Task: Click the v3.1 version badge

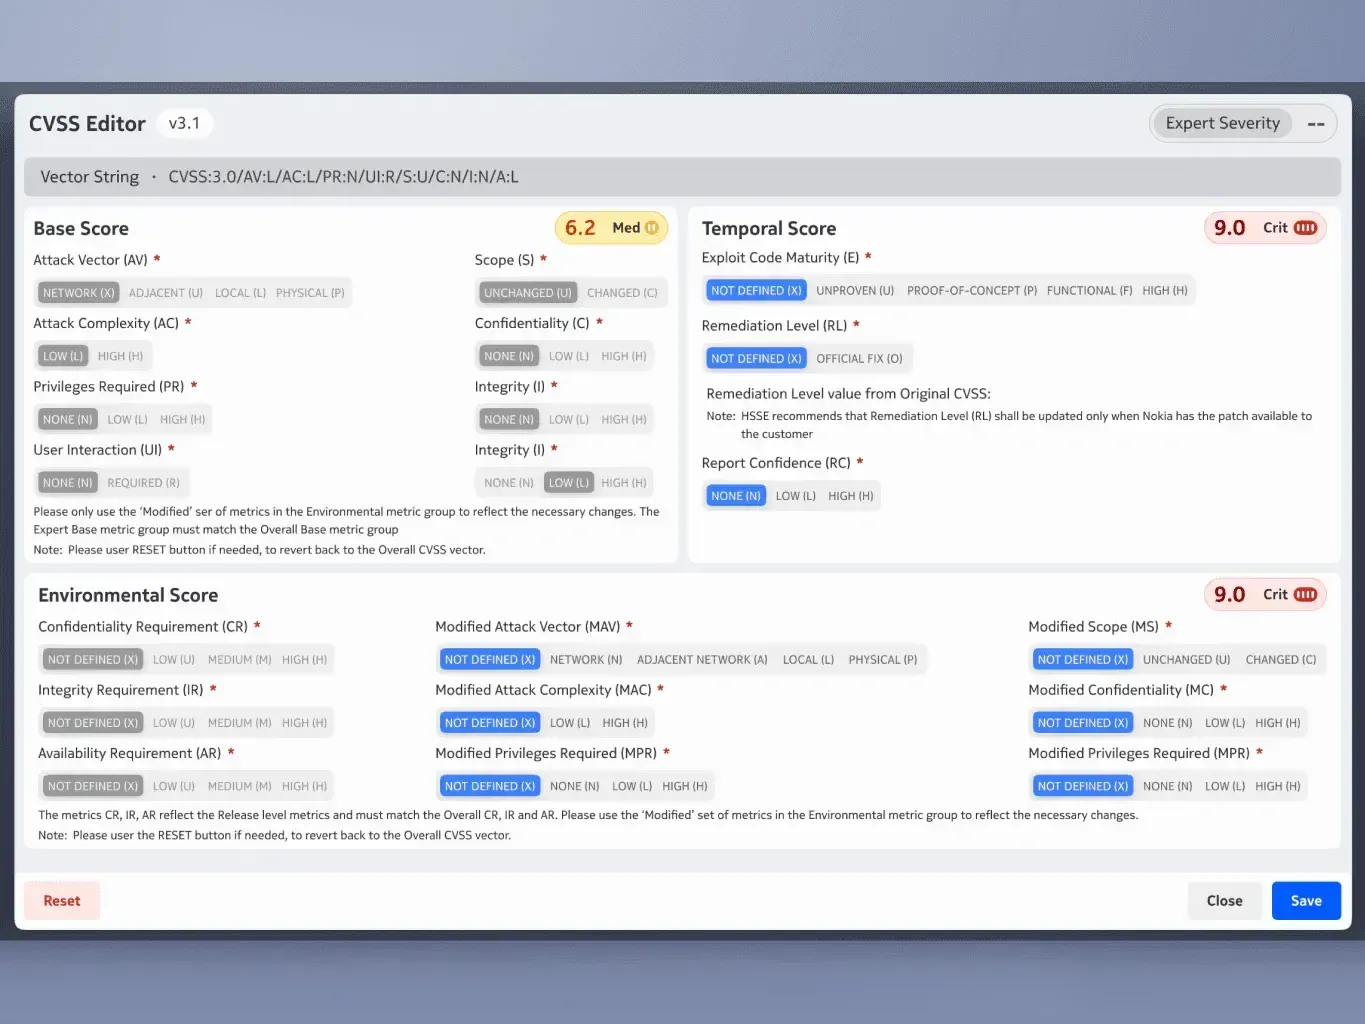Action: (184, 123)
